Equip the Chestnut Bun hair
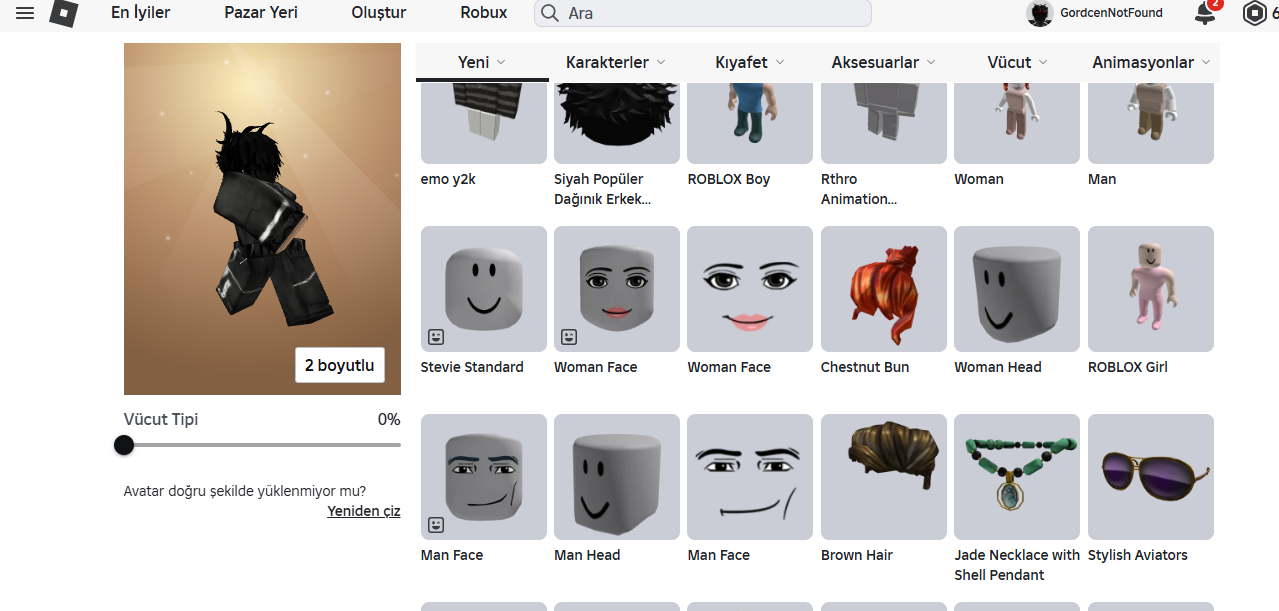Screen dimensions: 1279x611 pyautogui.click(x=884, y=289)
